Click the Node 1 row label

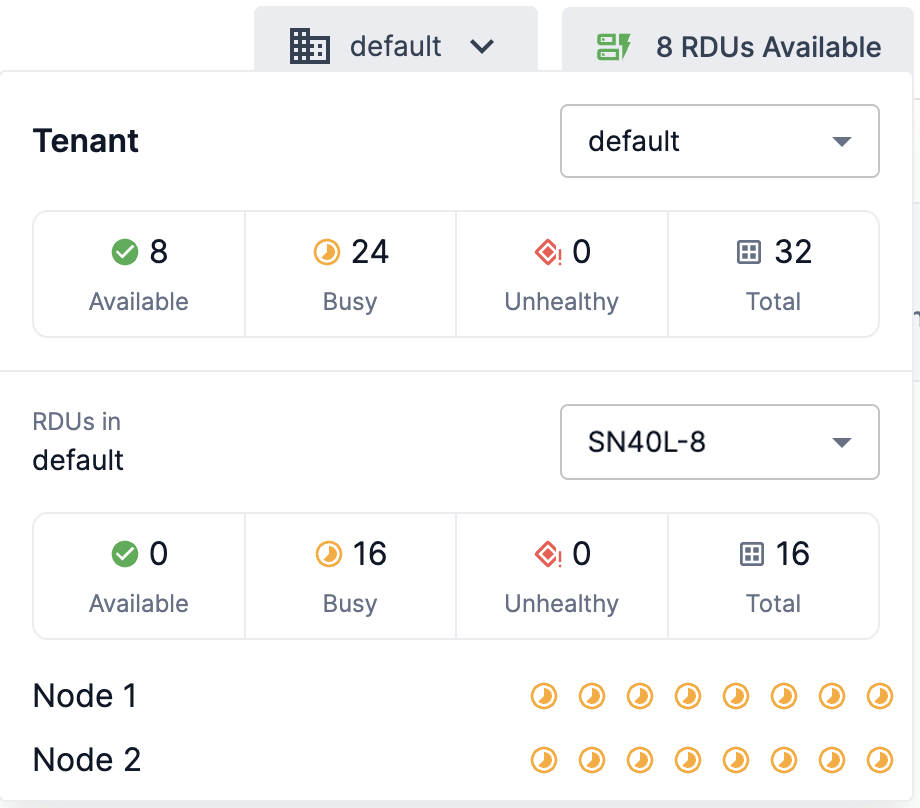(84, 696)
